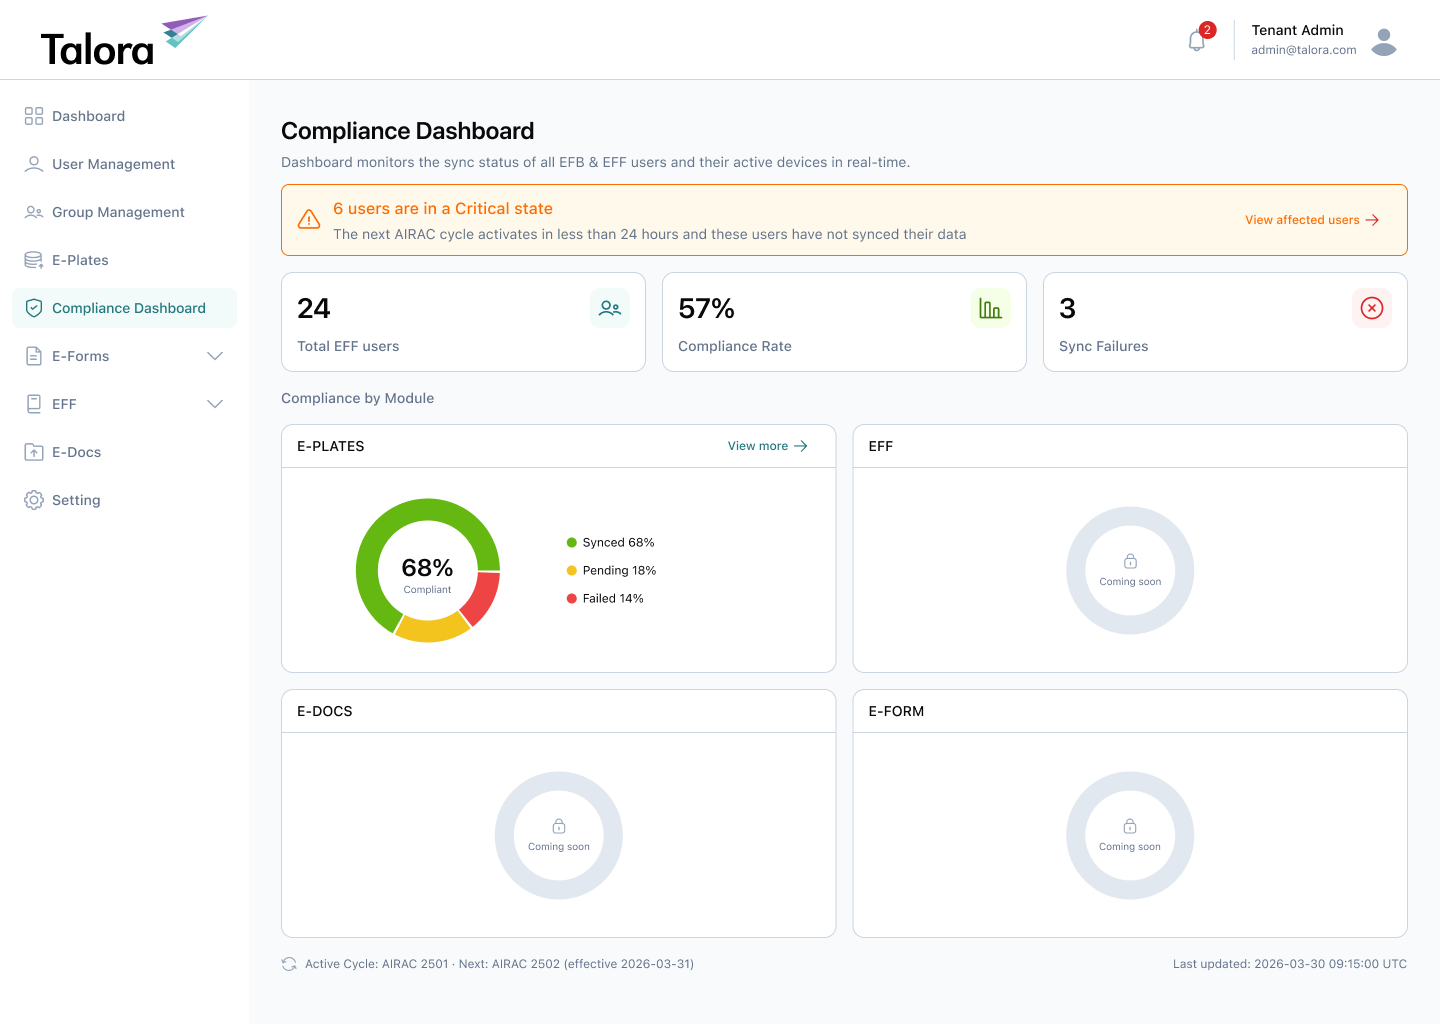This screenshot has width=1440, height=1024.
Task: Click '6 users are in a Critical state'
Action: click(x=443, y=208)
